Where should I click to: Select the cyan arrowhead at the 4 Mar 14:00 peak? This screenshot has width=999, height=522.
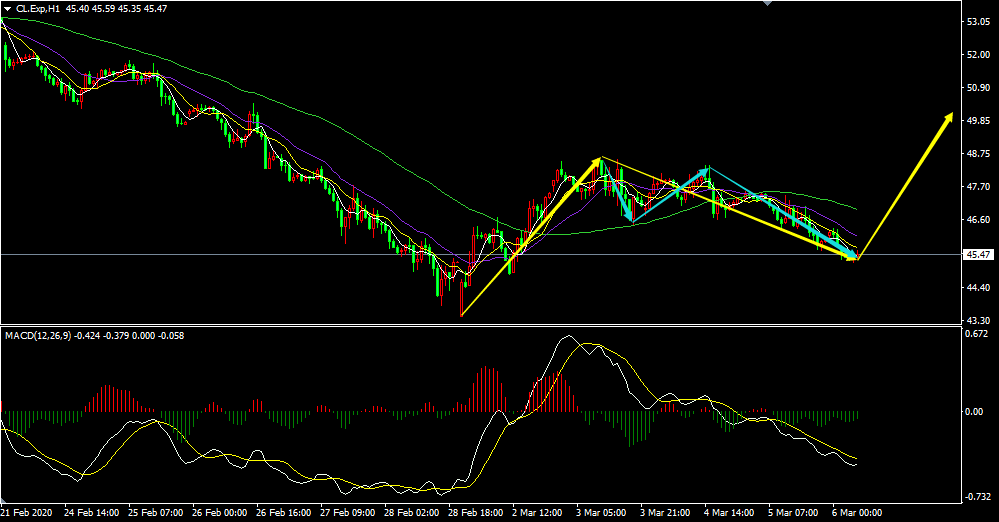point(705,171)
